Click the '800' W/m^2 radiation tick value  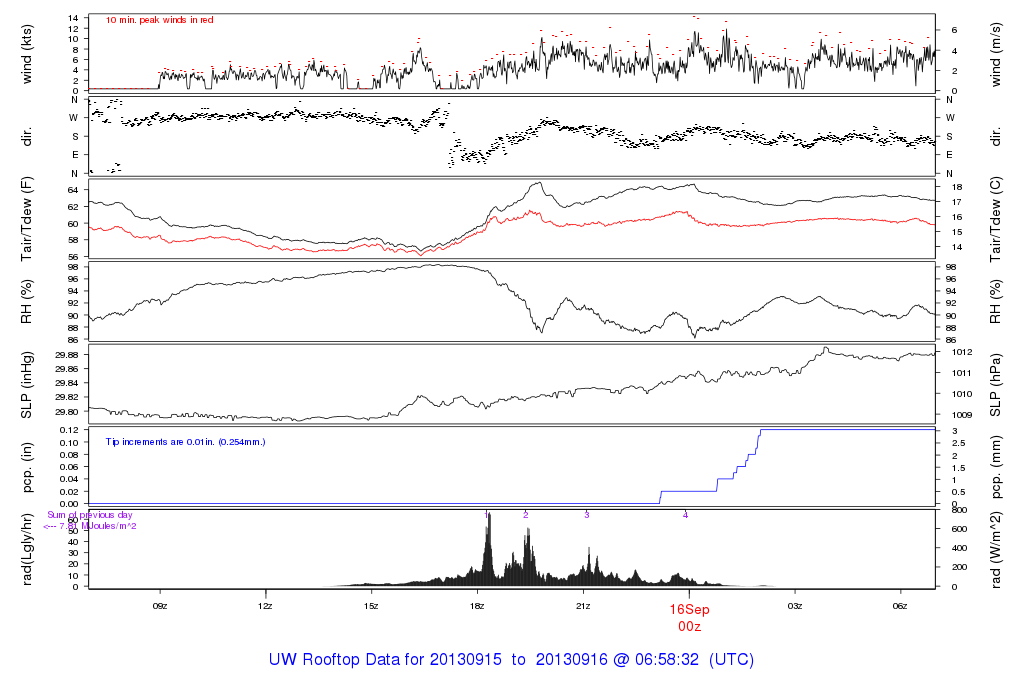pyautogui.click(x=959, y=510)
